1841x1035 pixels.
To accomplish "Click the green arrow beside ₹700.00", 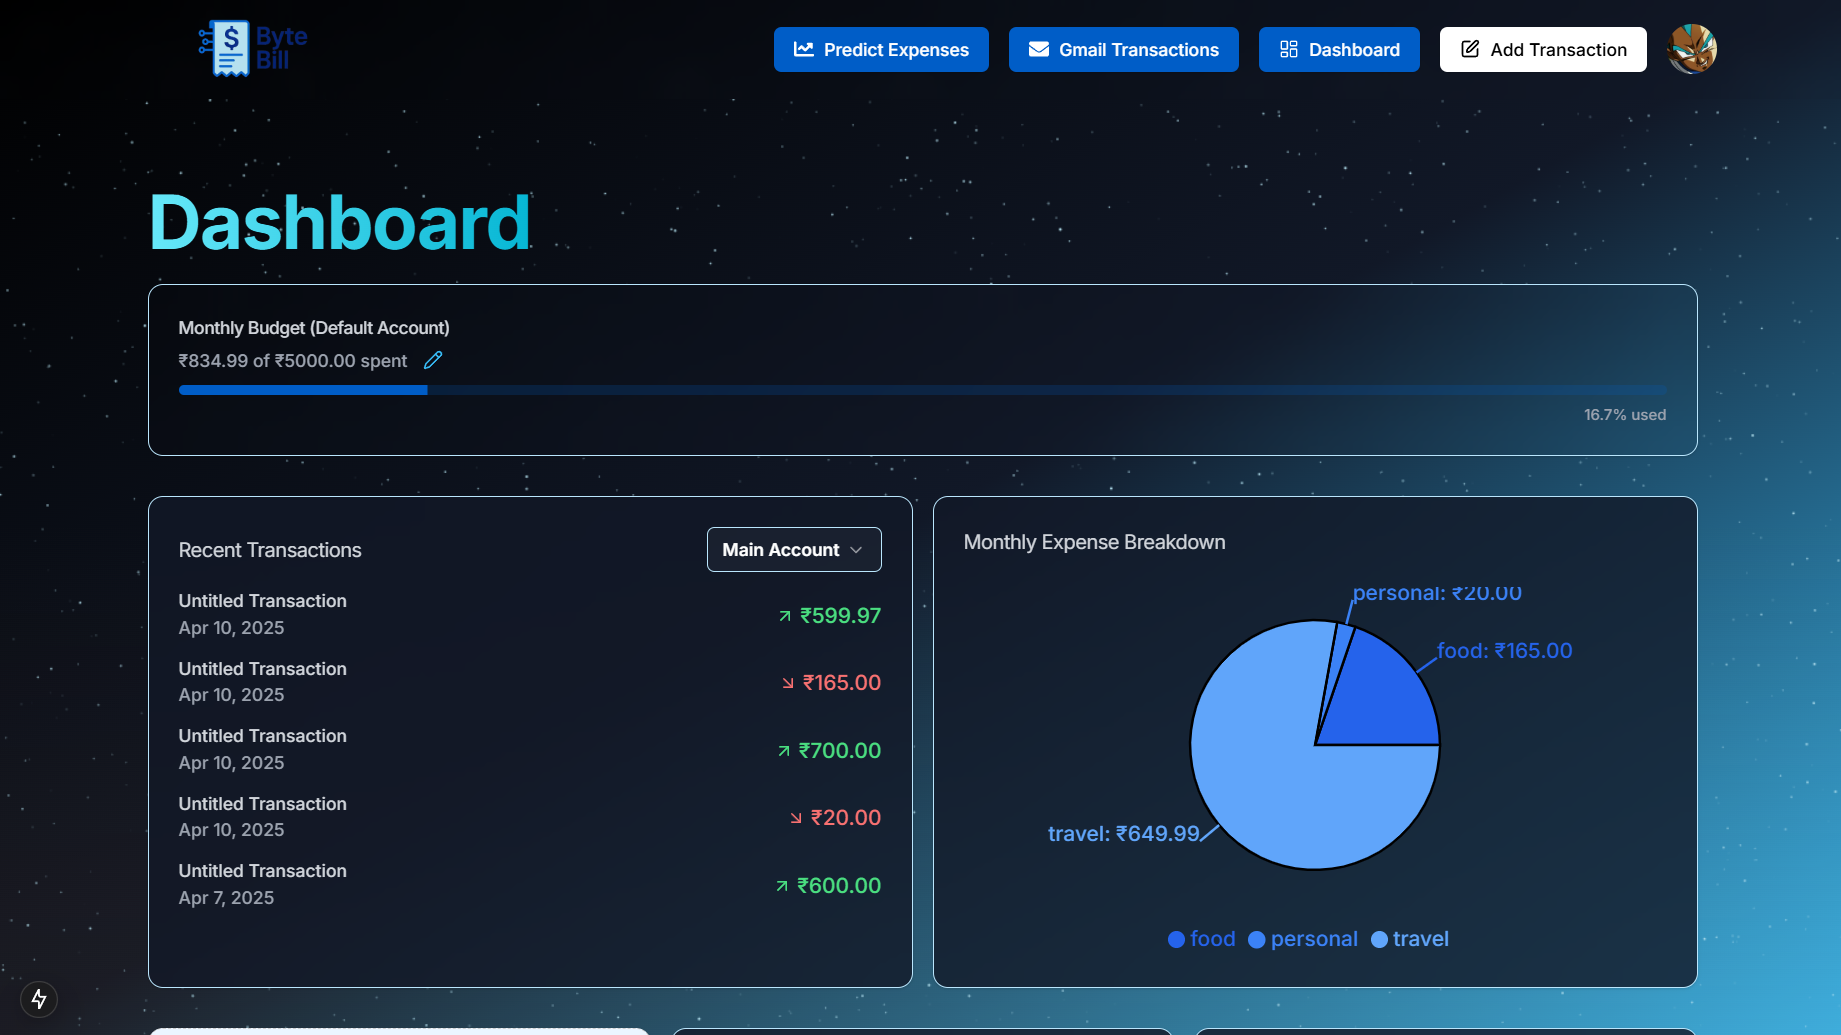I will pyautogui.click(x=784, y=751).
